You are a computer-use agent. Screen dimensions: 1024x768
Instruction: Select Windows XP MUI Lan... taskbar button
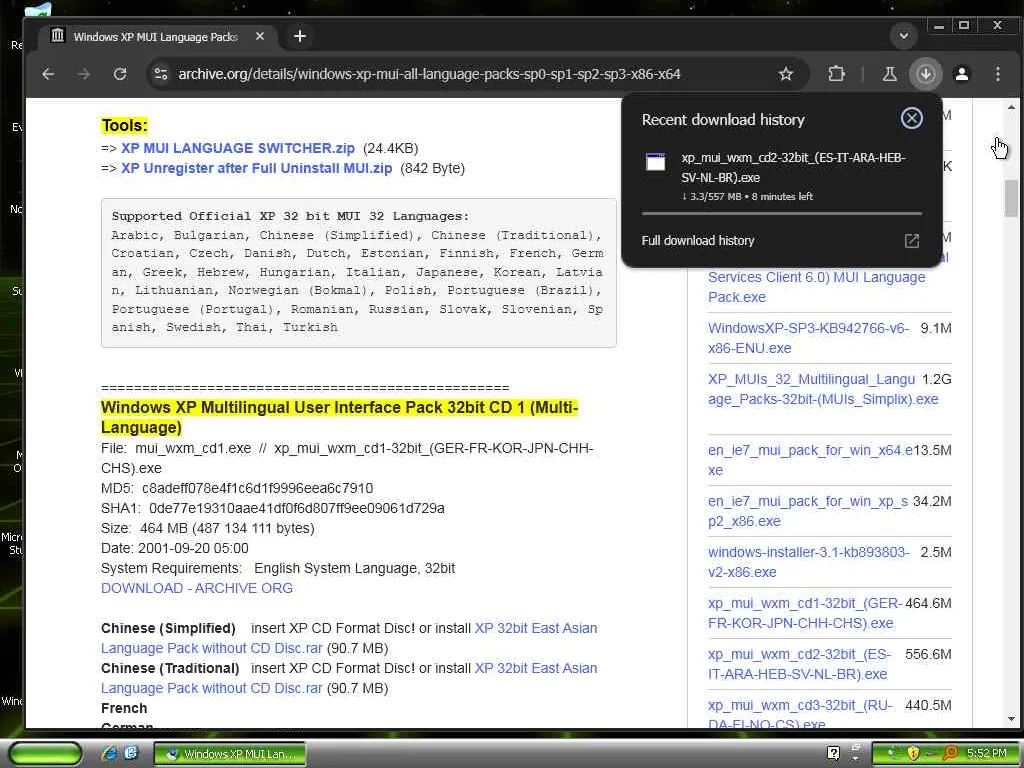pos(229,754)
